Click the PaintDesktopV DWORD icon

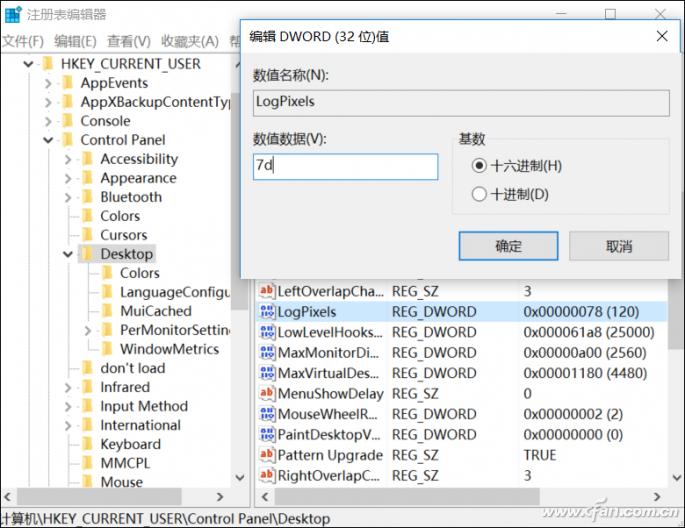click(267, 435)
